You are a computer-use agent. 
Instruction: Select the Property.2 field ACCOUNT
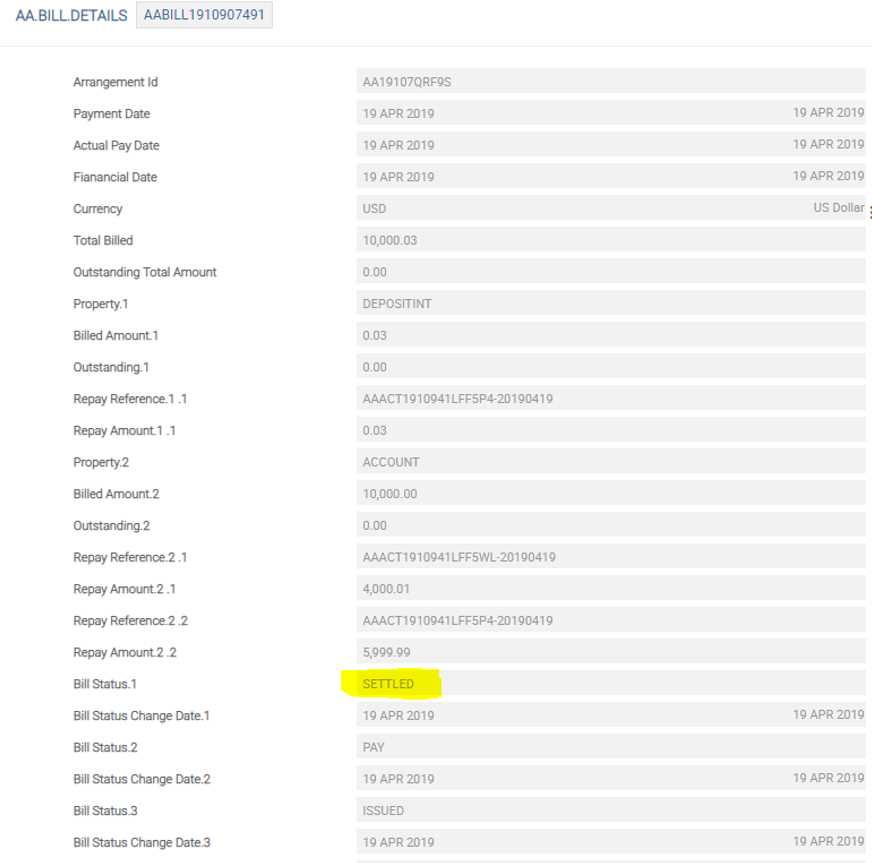(610, 463)
